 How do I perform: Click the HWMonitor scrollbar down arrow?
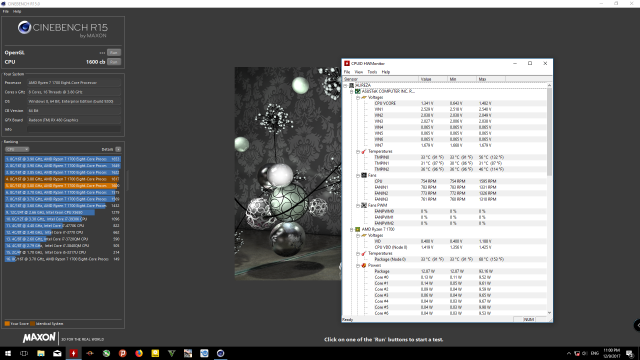pos(549,313)
